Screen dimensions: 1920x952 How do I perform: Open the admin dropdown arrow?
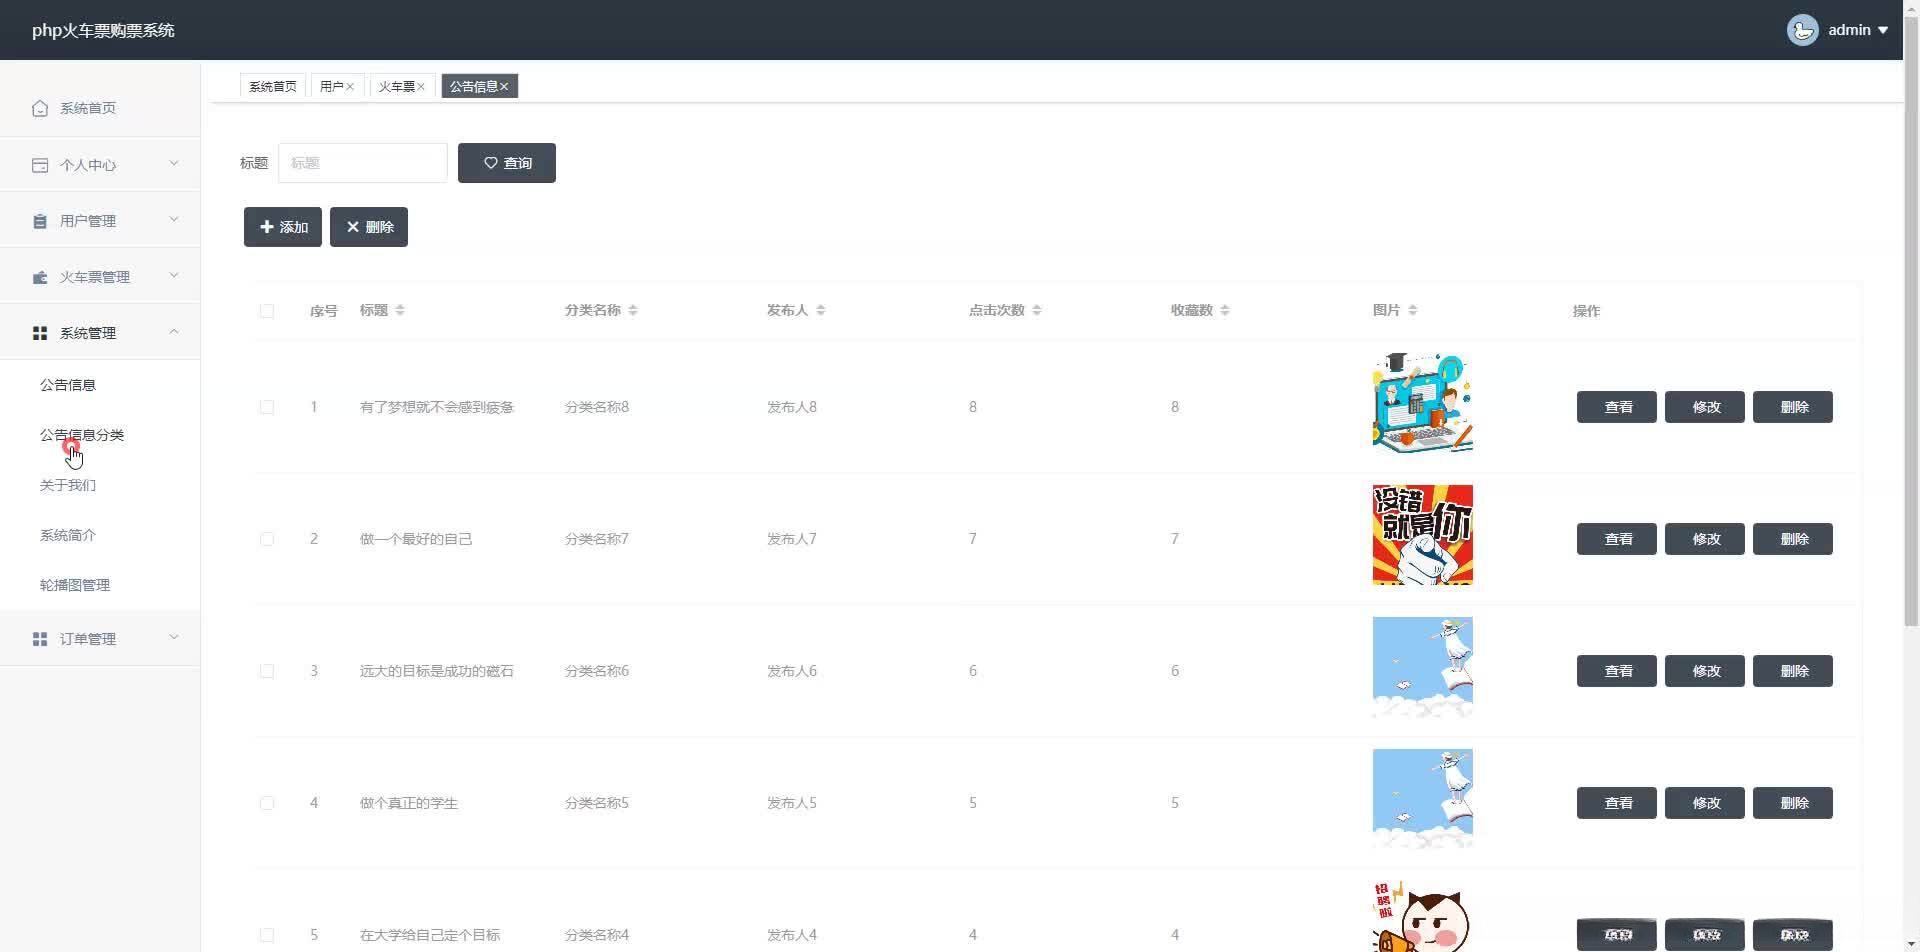pyautogui.click(x=1883, y=30)
